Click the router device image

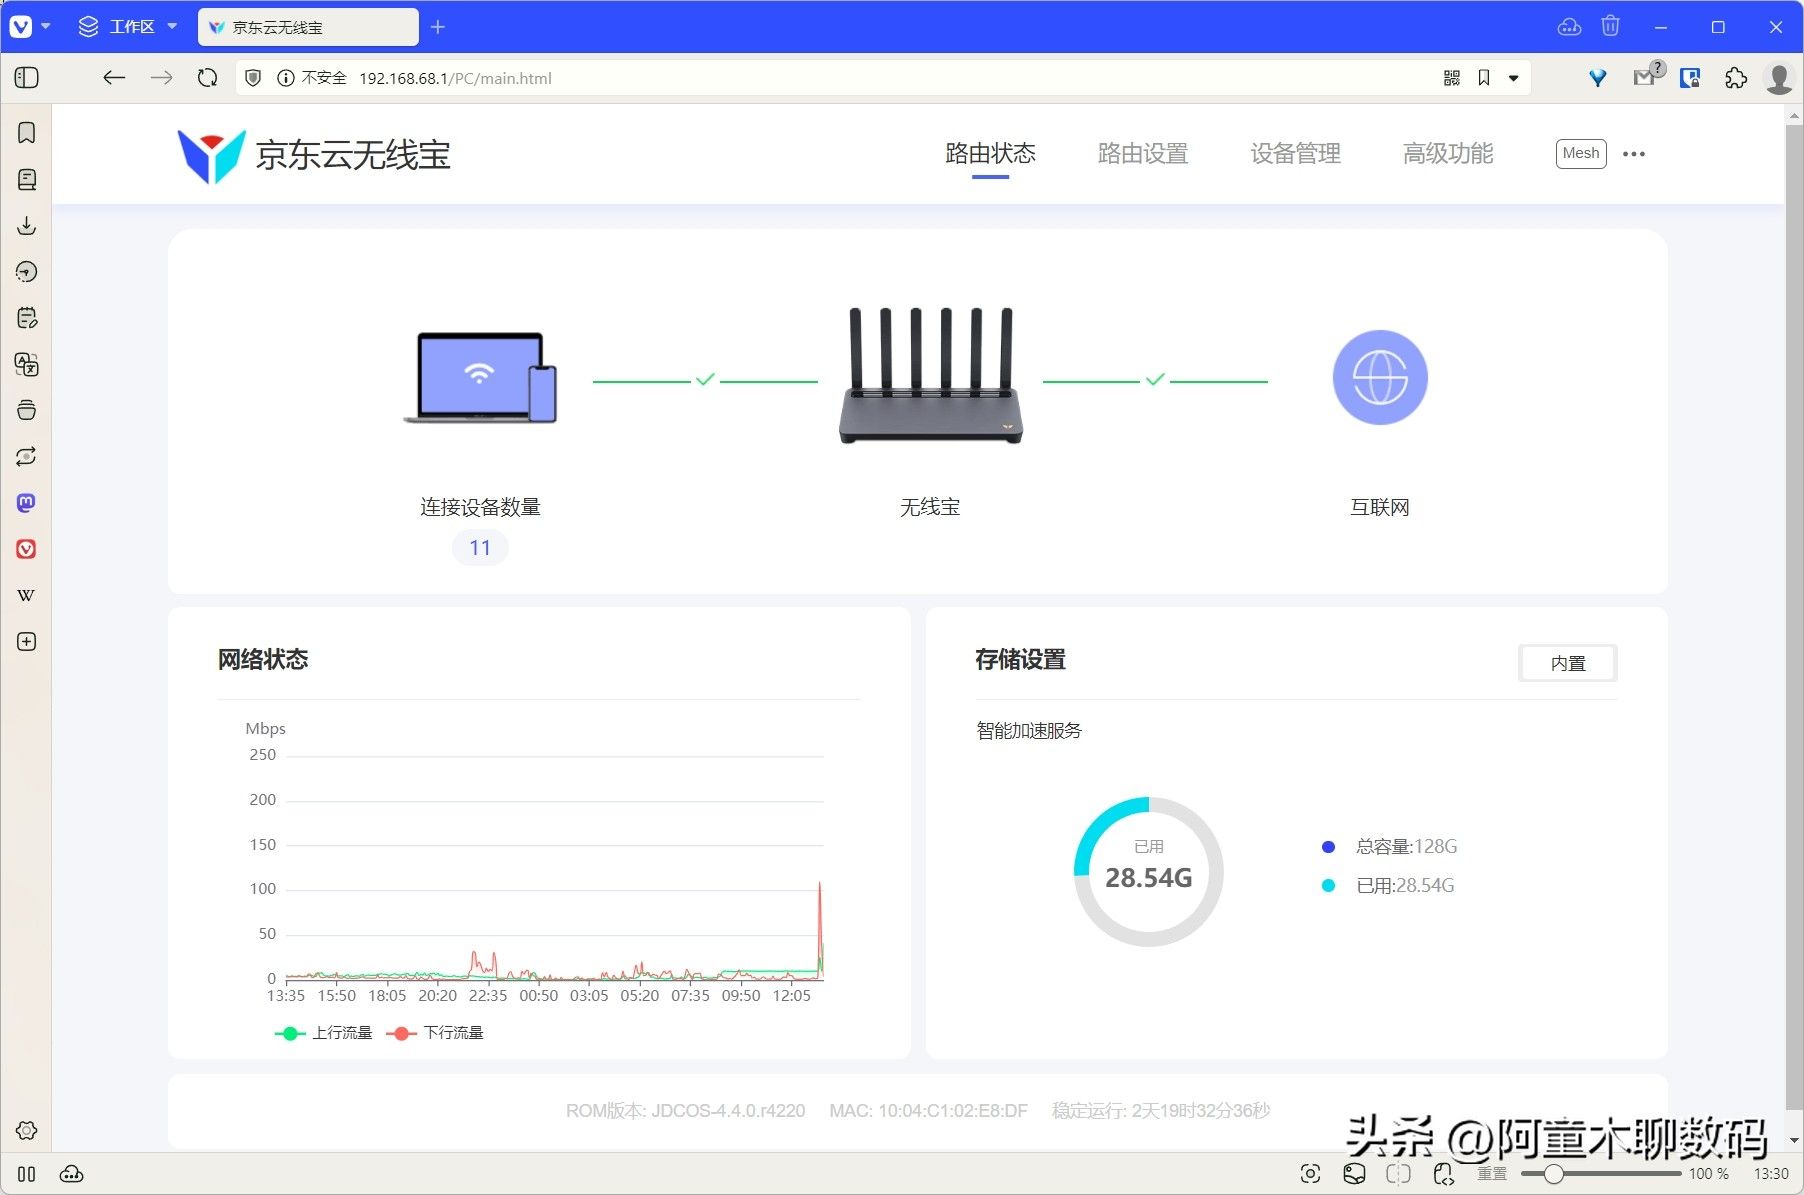[x=930, y=375]
